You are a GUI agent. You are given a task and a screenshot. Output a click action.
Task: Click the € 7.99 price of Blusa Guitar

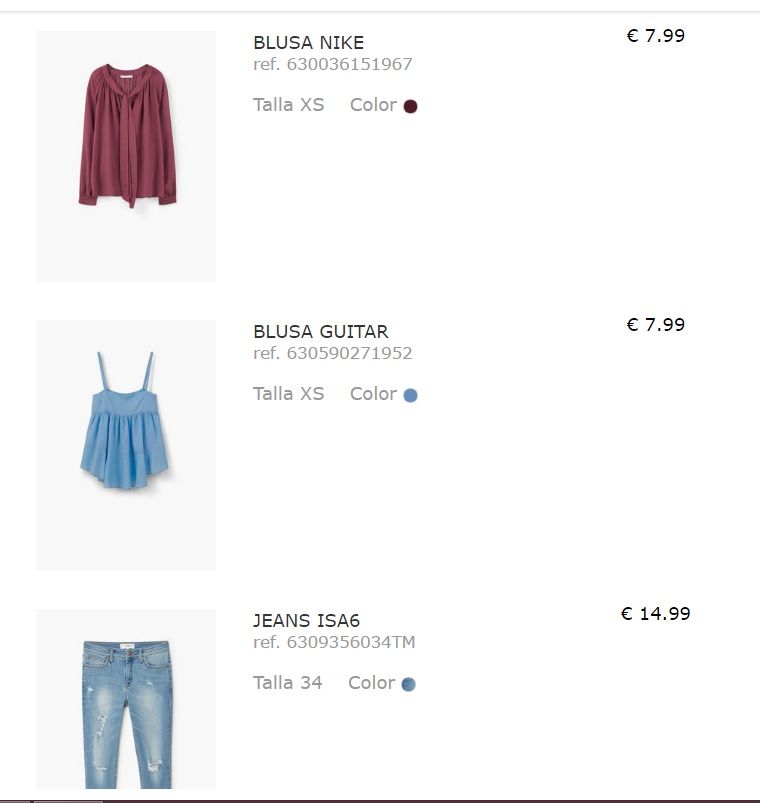click(x=656, y=324)
